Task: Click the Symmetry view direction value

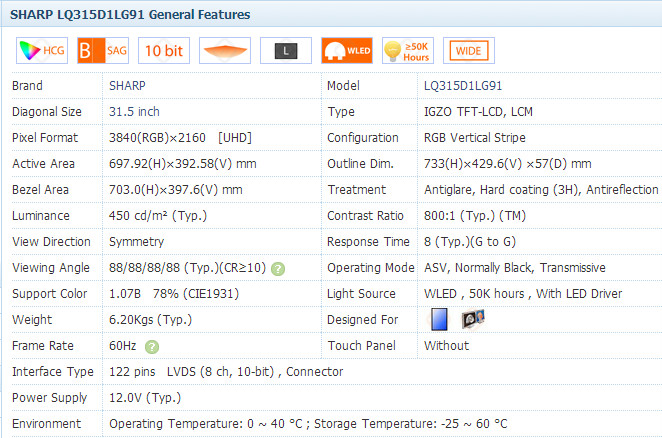Action: (x=136, y=242)
